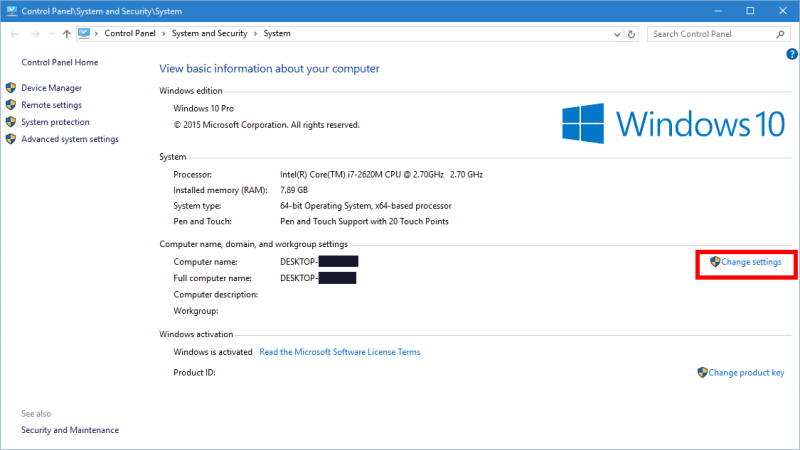Read the Microsoft Software License Terms
The width and height of the screenshot is (800, 450).
pos(339,352)
